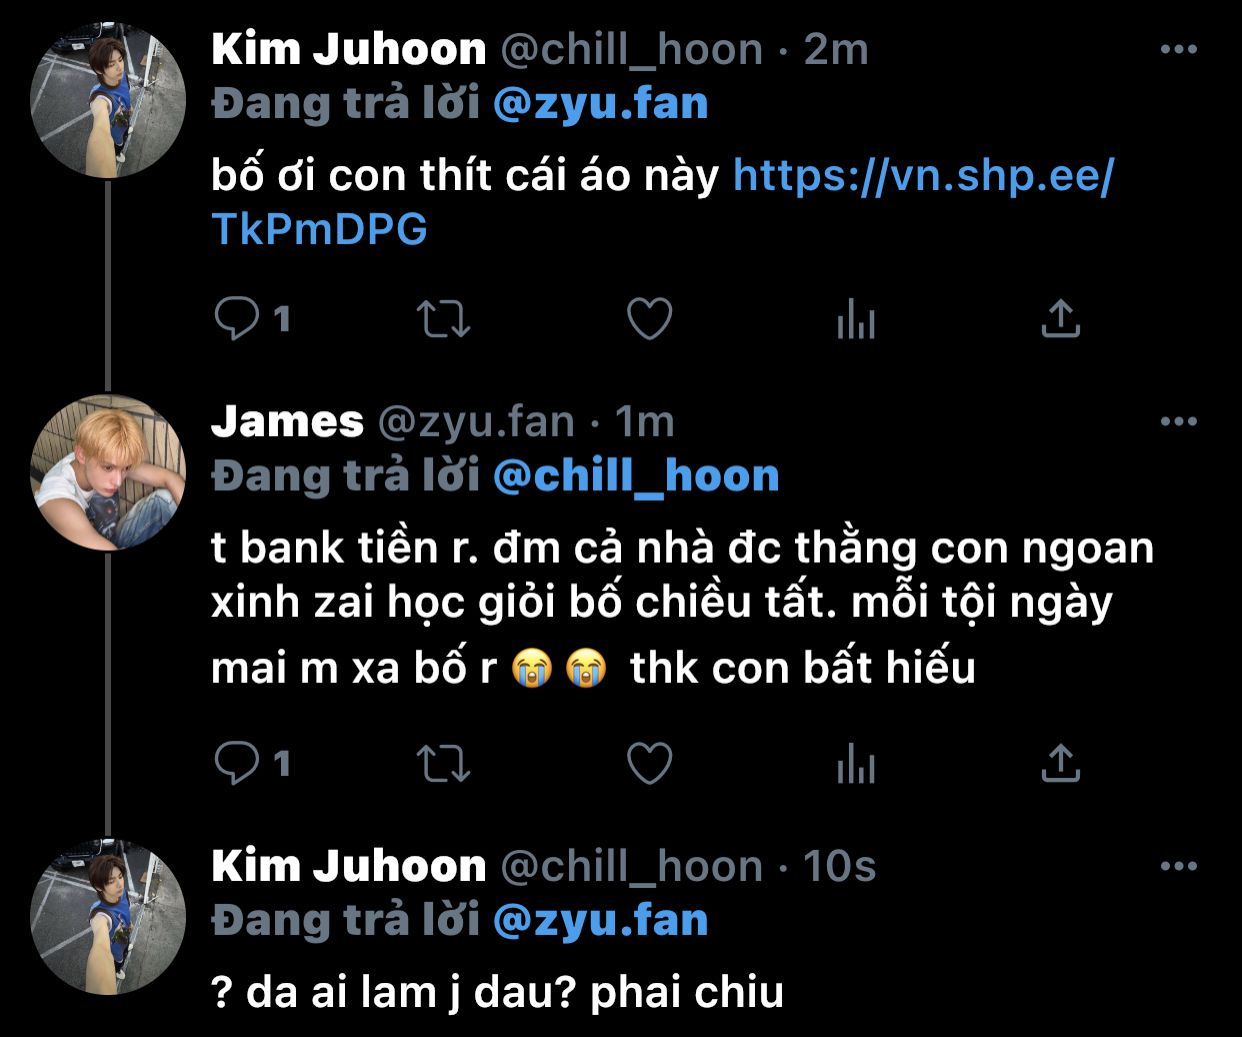
Task: Share James's reply tweet
Action: [1060, 764]
